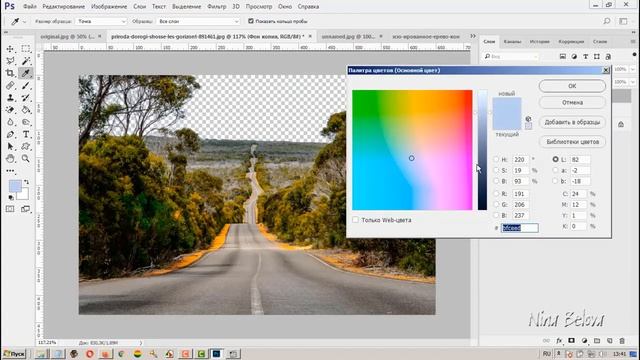Image resolution: width=640 pixels, height=360 pixels.
Task: Click the Windows Пуск start button
Action: point(14,354)
